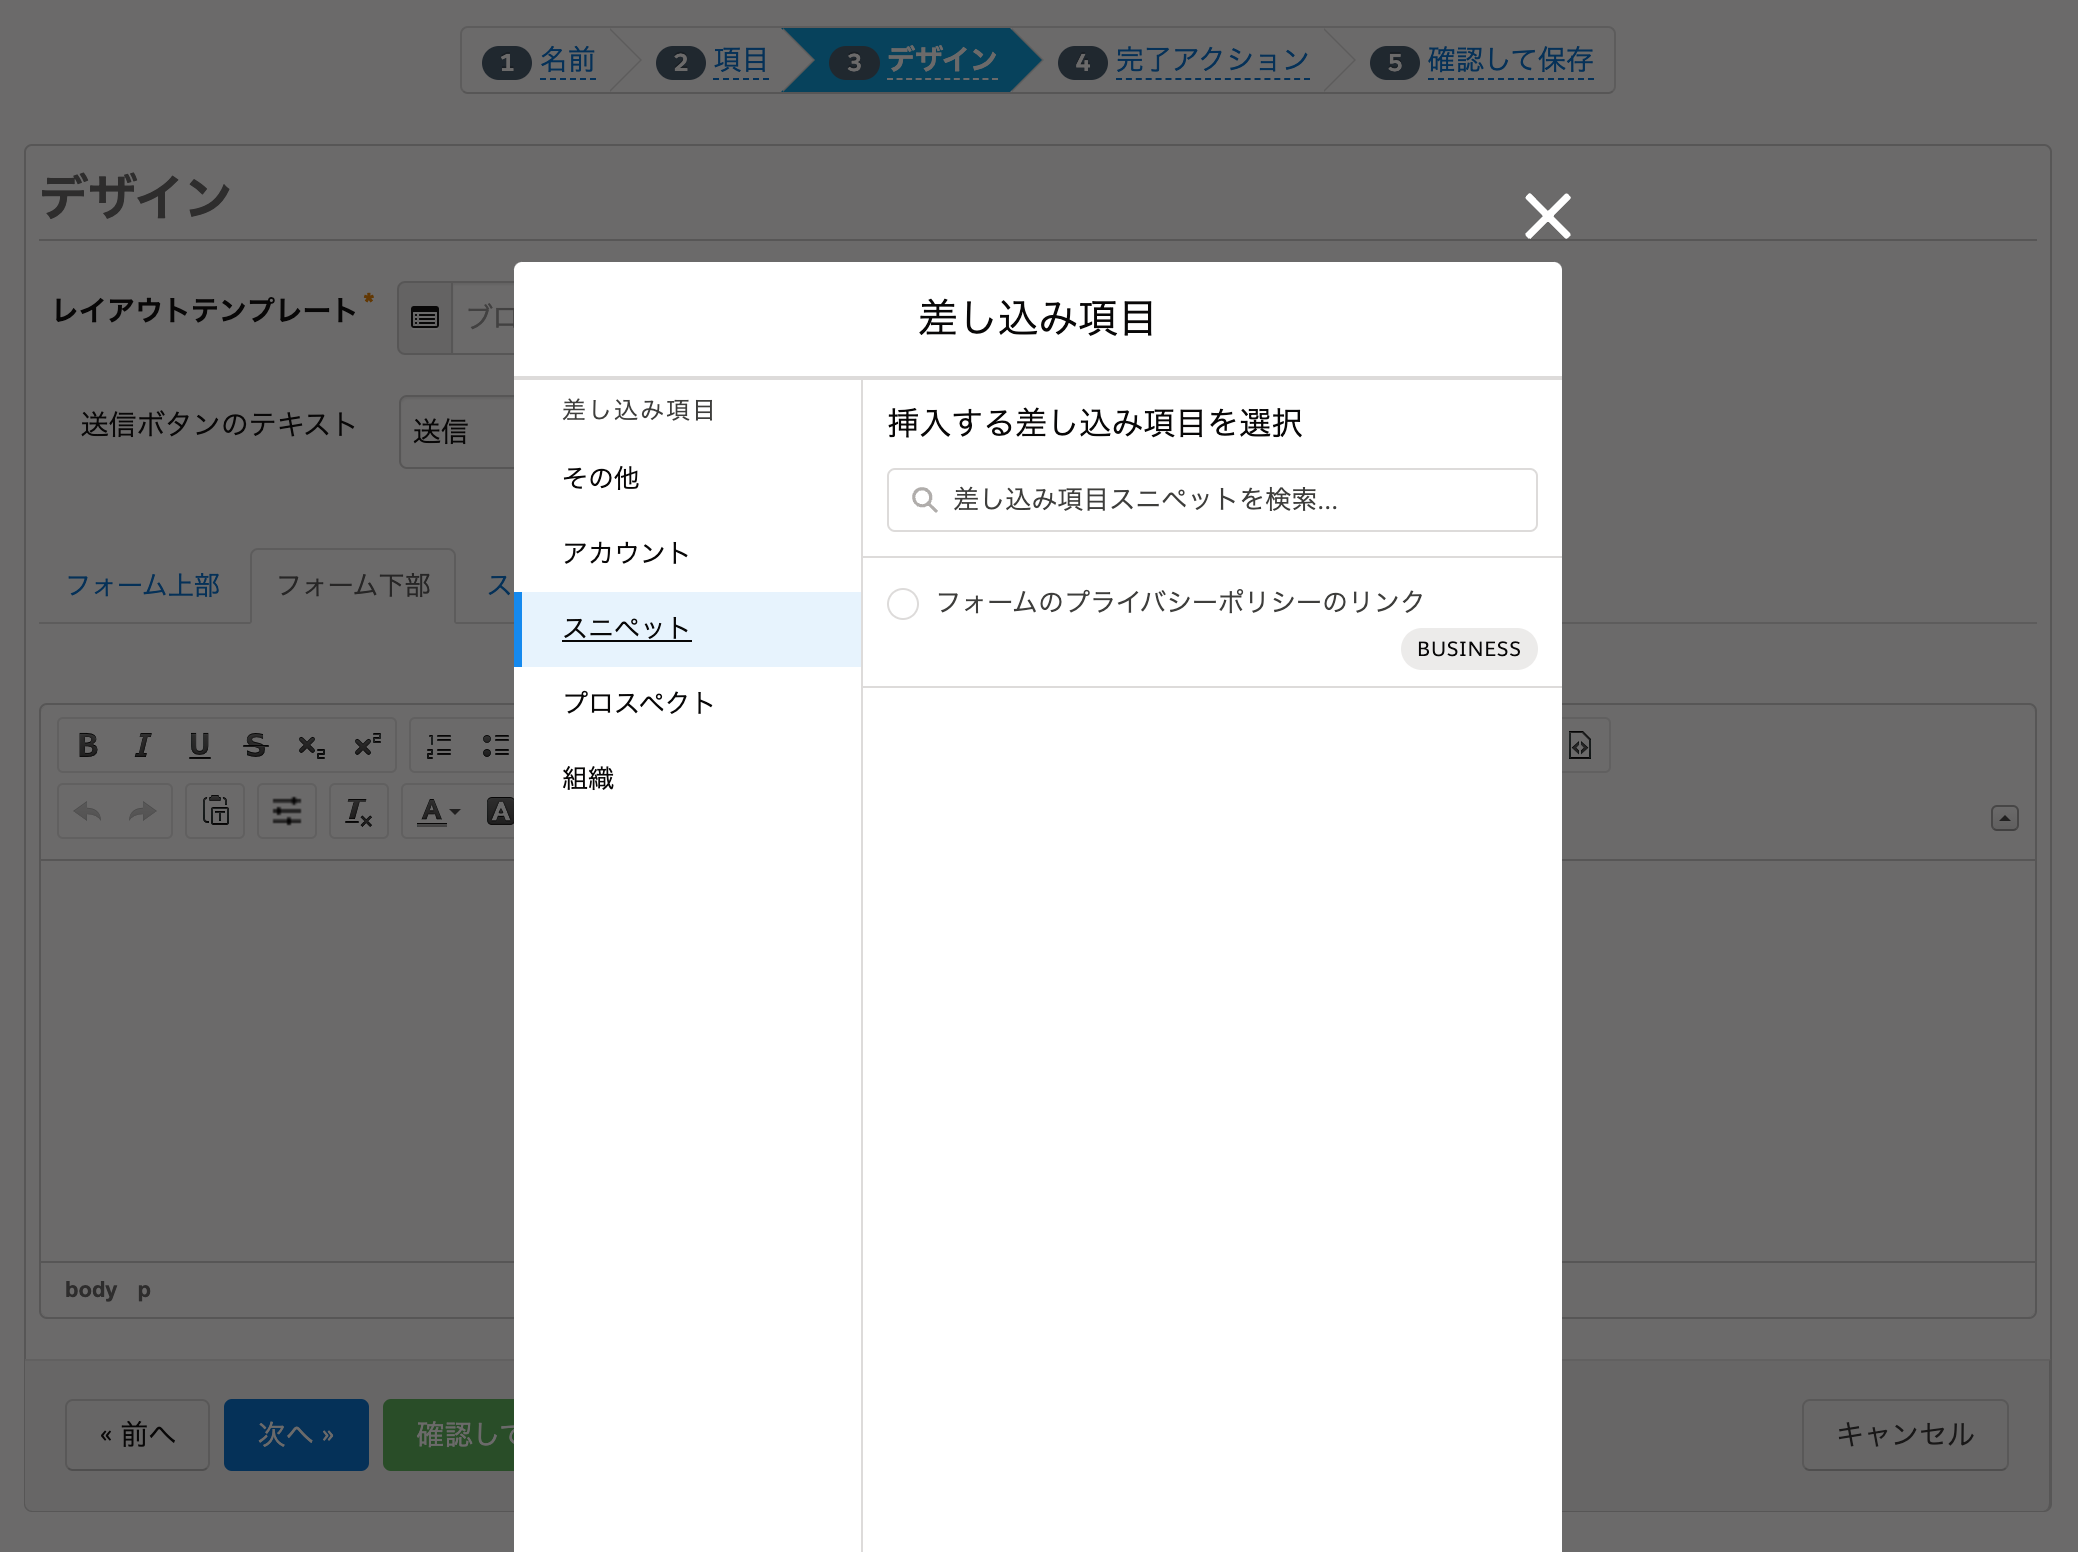Screen dimensions: 2078x1552
Task: Select フォームのプライバシーポリシーのリンク radio button
Action: [903, 603]
